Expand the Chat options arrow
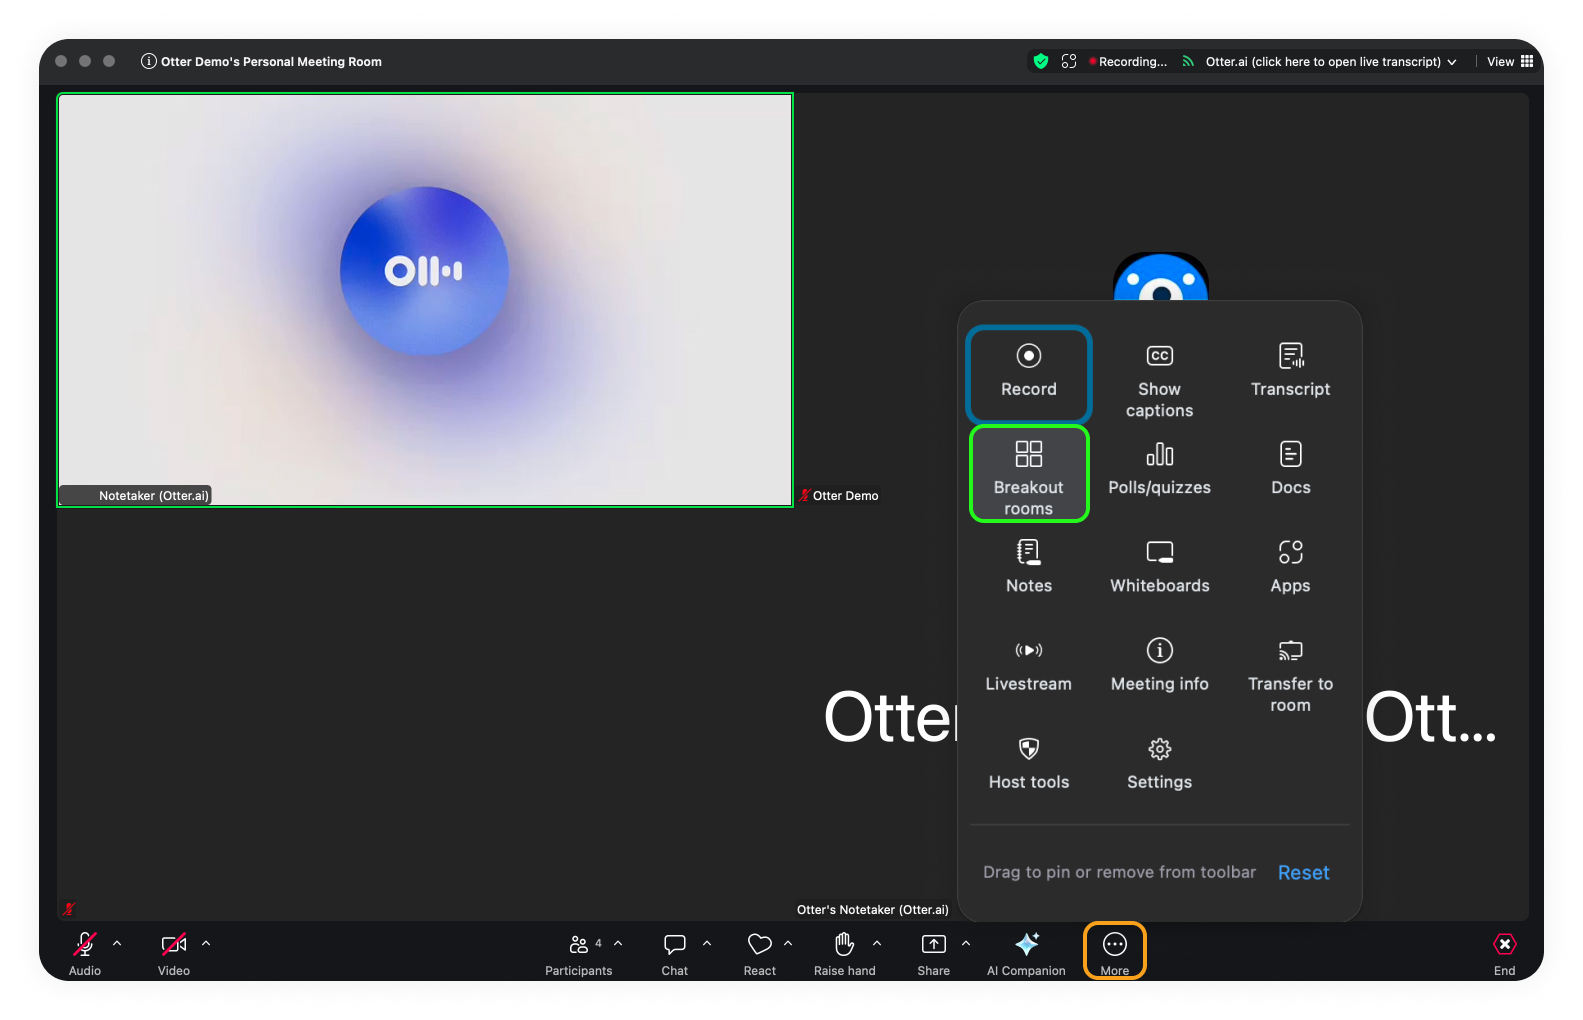Image resolution: width=1583 pixels, height=1020 pixels. (x=707, y=943)
